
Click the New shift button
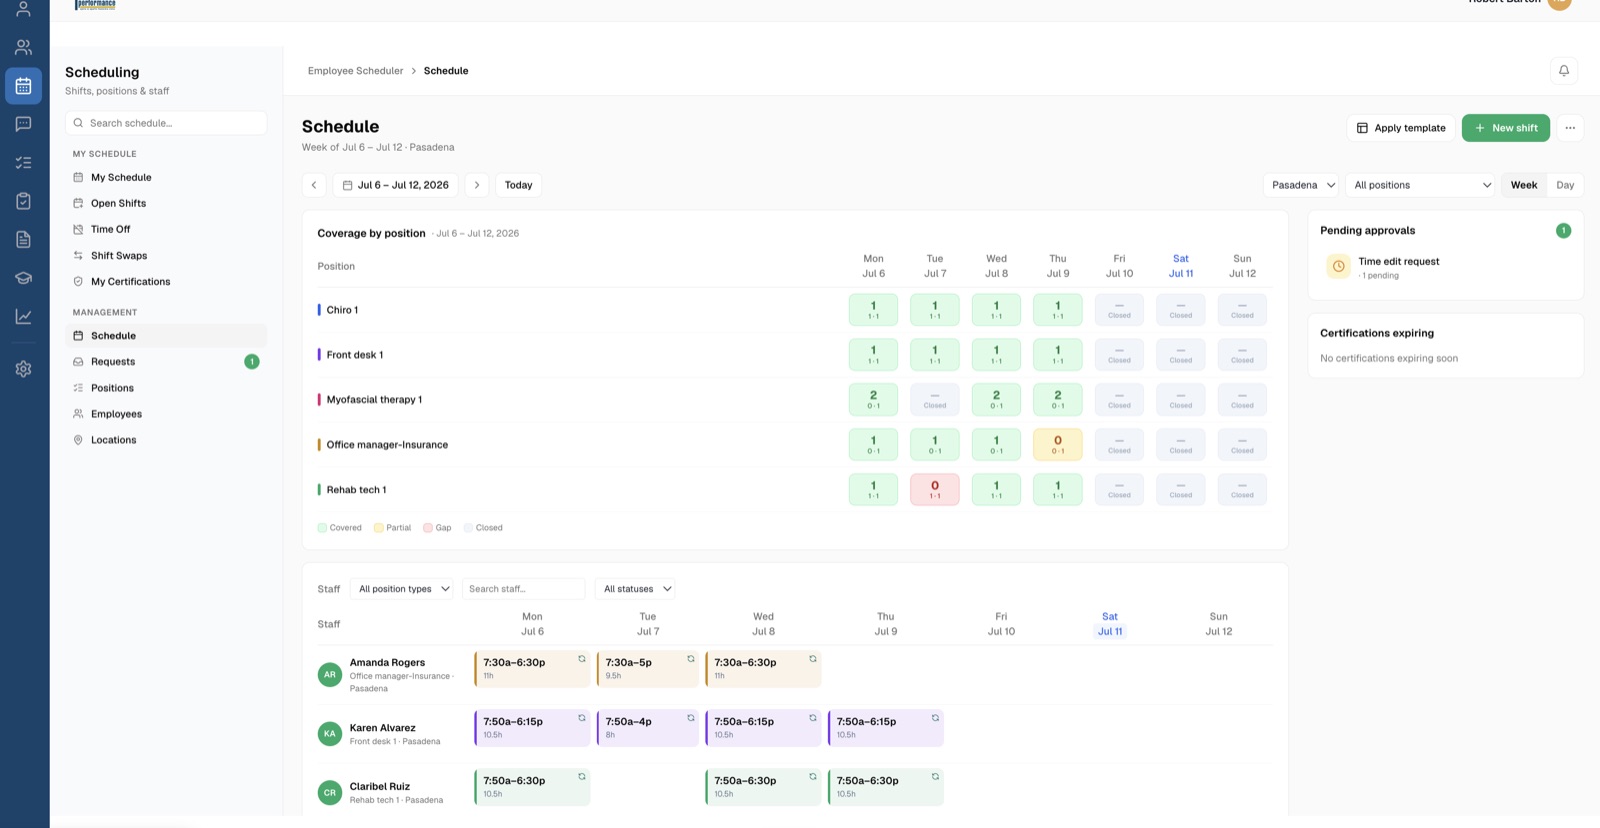1506,128
